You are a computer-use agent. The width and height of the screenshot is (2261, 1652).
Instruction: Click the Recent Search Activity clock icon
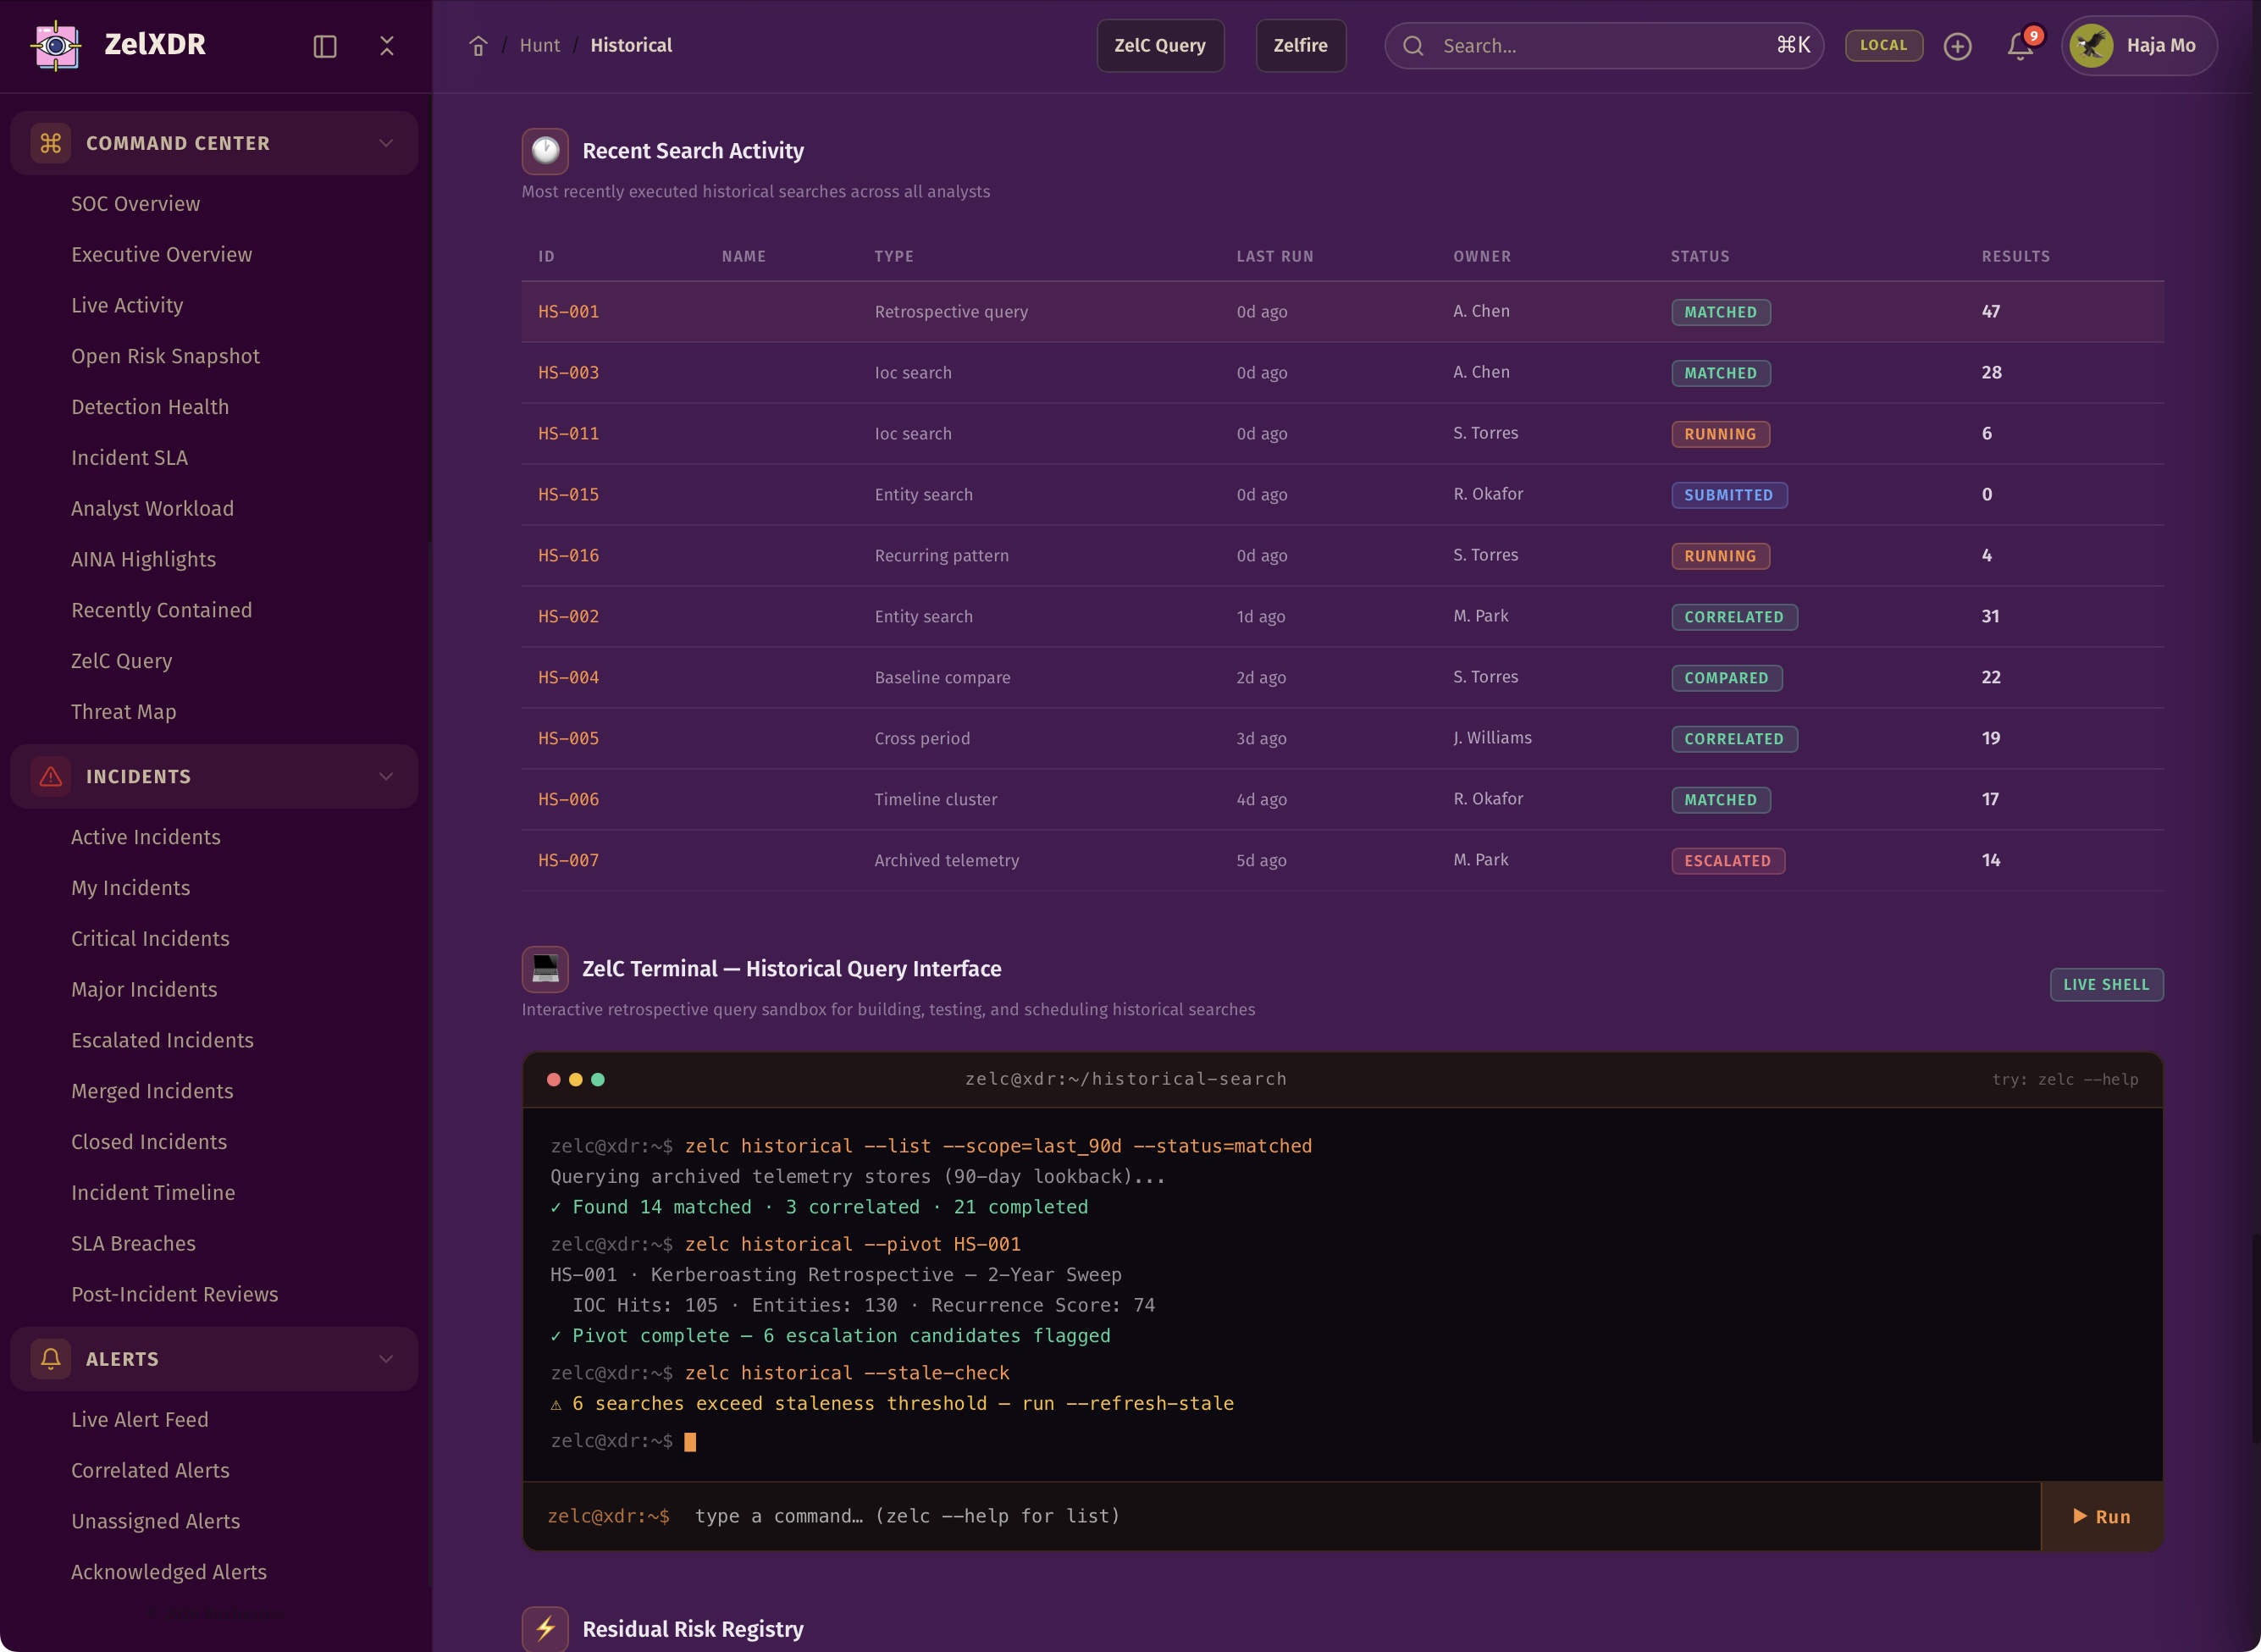[545, 151]
